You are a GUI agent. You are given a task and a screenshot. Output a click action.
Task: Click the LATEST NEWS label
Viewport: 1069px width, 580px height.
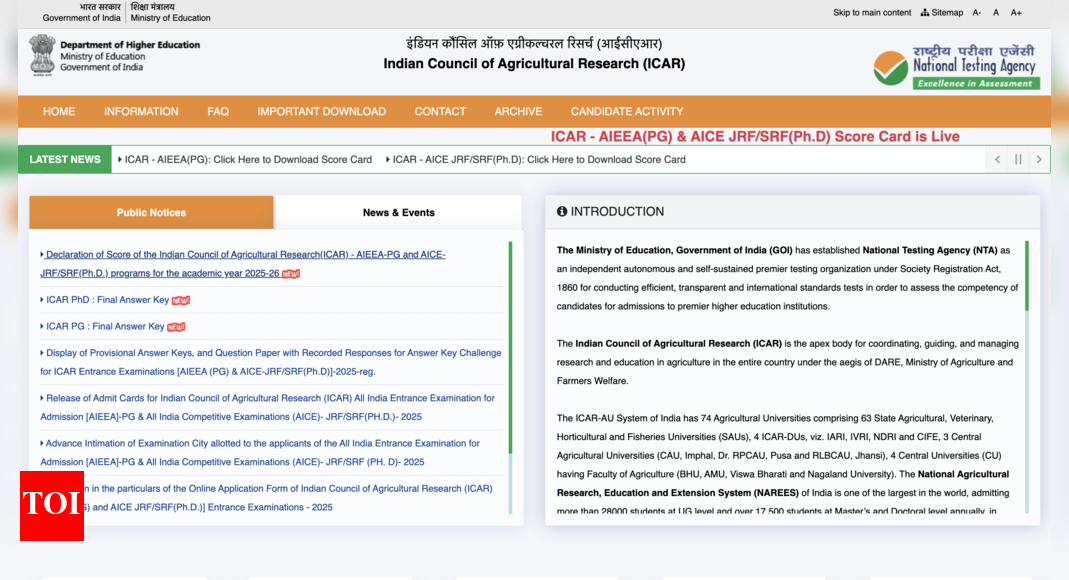coord(65,159)
